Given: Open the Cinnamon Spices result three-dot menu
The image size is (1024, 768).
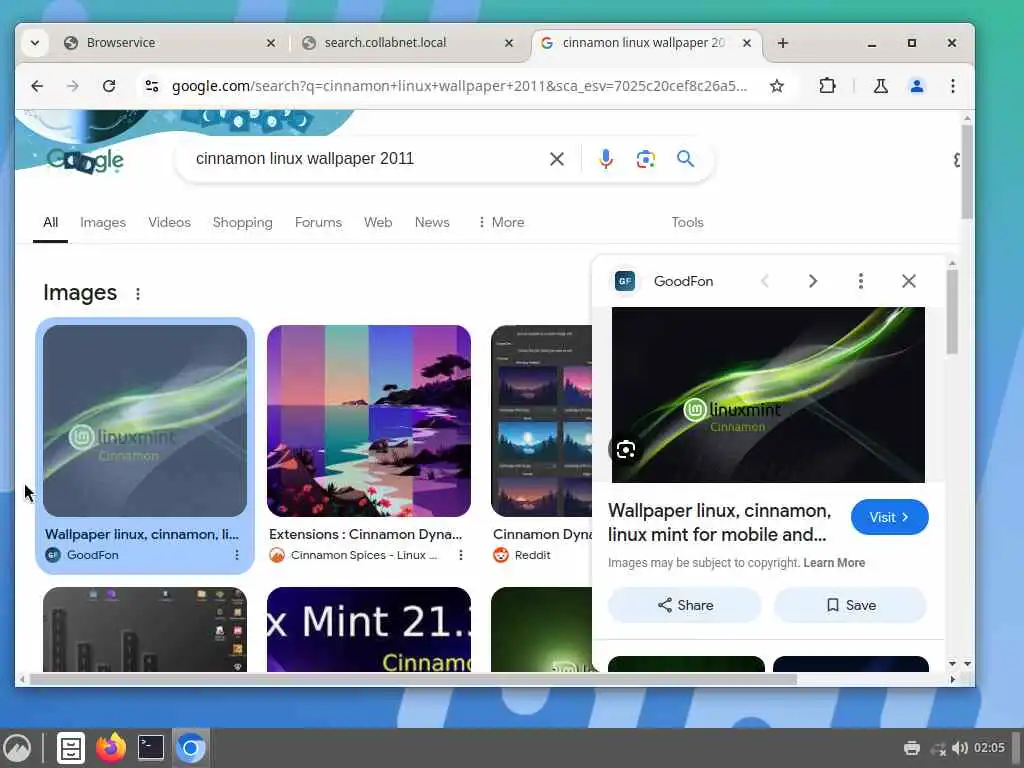Looking at the screenshot, I should point(460,554).
